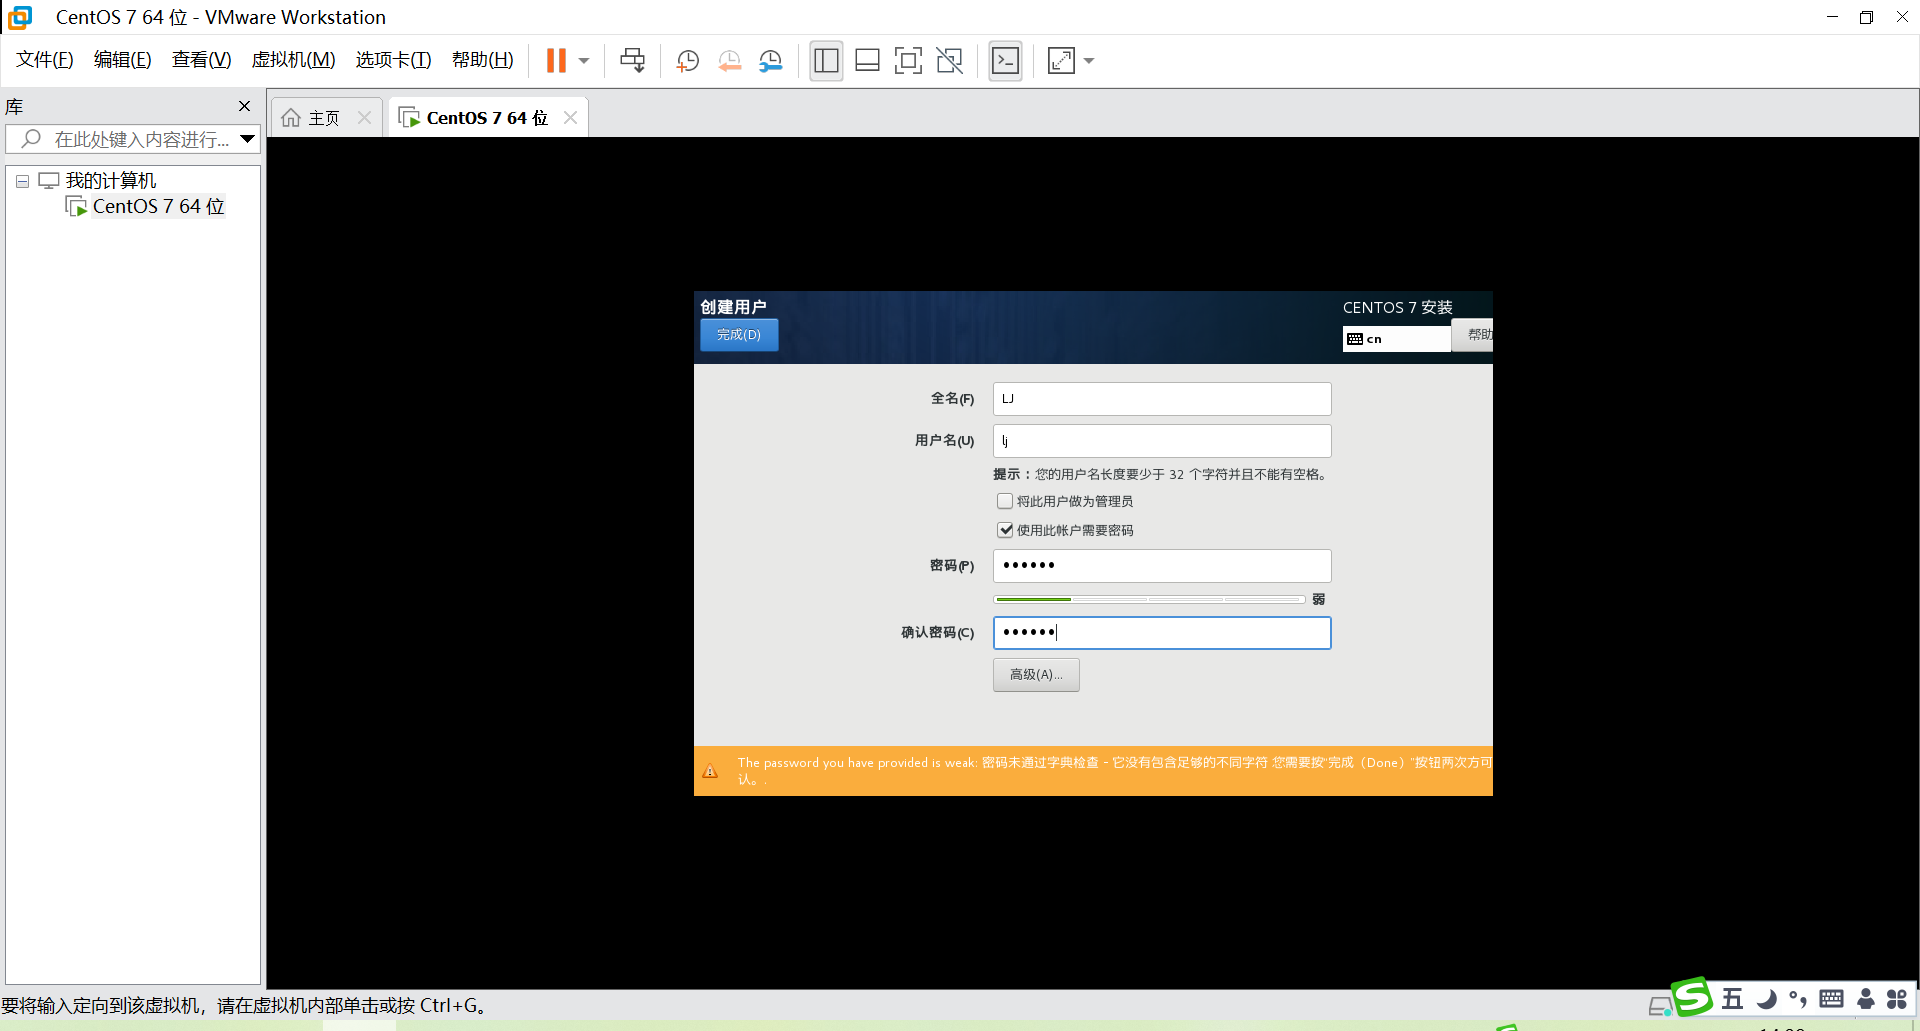Toggle the thumbnail bar view
Screen dimensions: 1920x1031
click(867, 61)
